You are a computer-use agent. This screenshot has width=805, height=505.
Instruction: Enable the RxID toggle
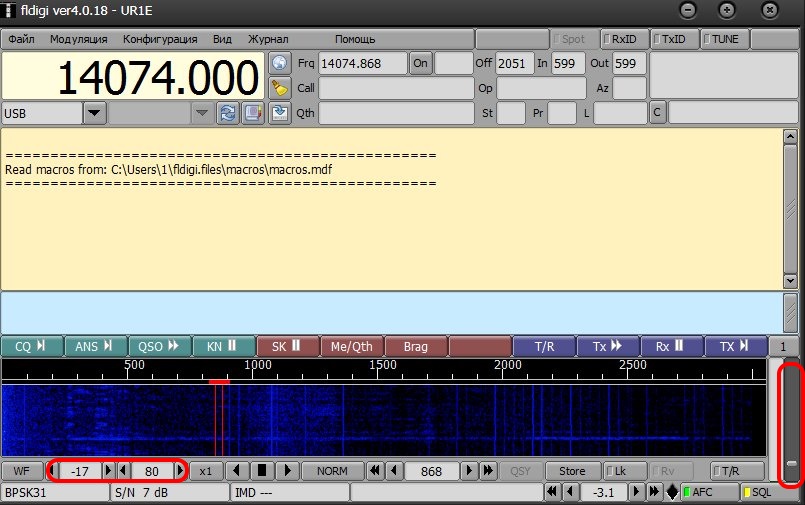coord(621,39)
